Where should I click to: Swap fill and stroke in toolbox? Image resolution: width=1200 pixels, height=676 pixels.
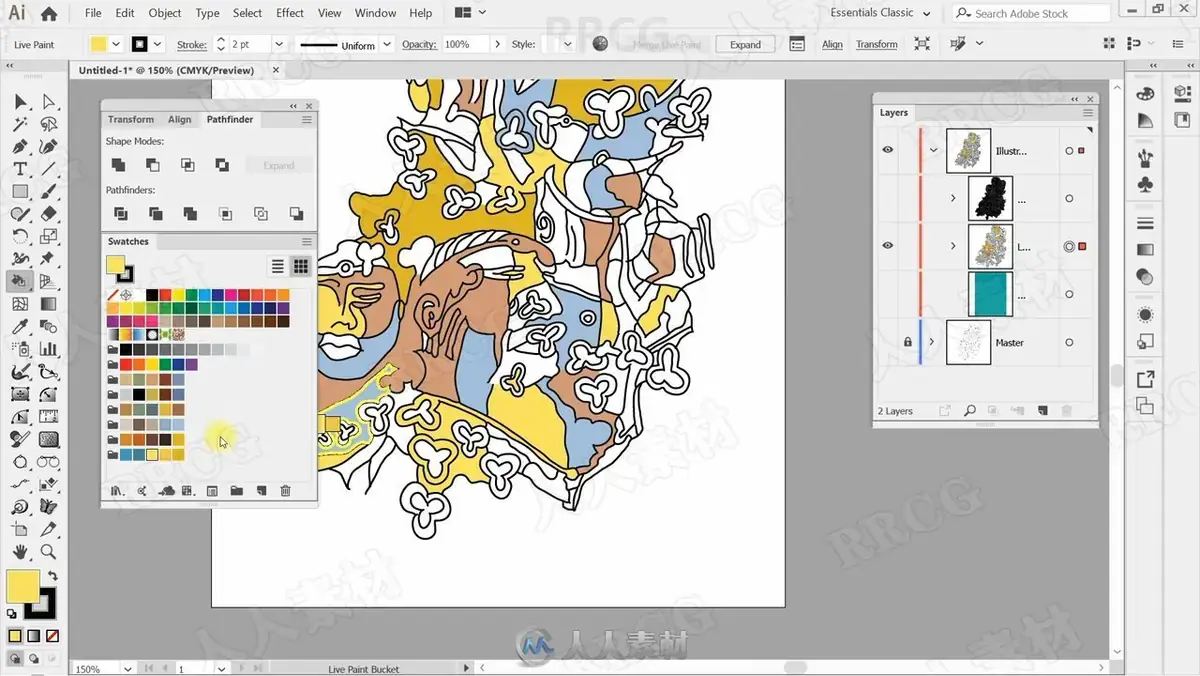click(52, 577)
